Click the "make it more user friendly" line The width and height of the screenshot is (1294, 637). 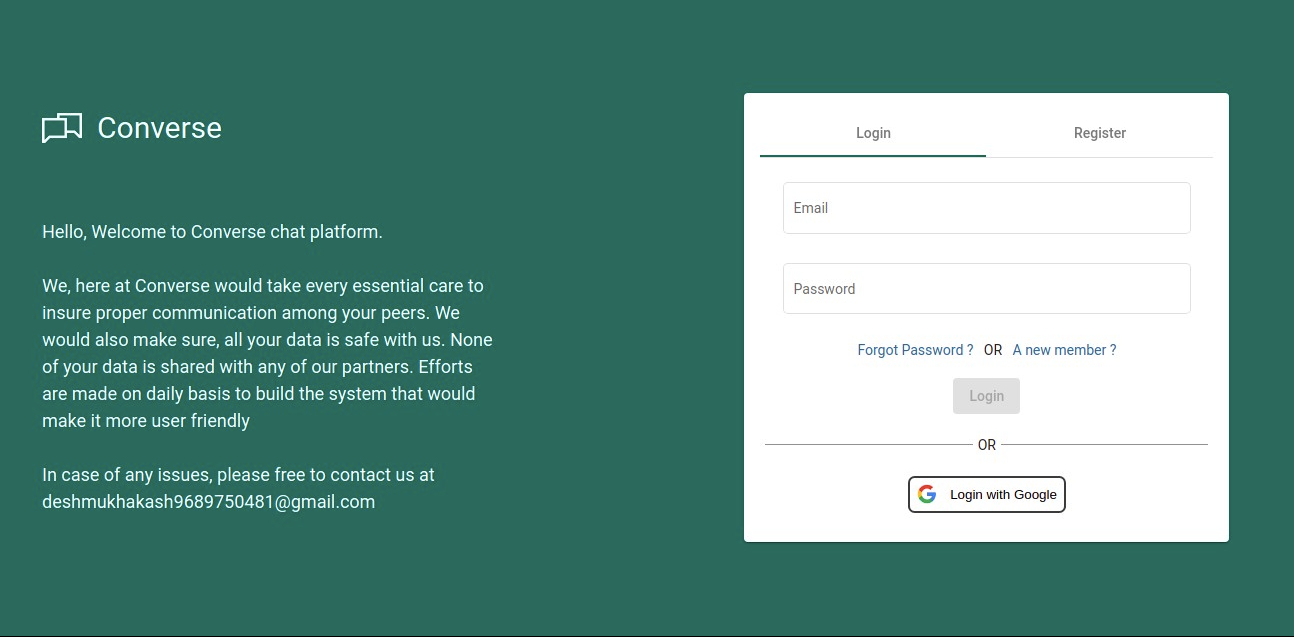tap(146, 421)
